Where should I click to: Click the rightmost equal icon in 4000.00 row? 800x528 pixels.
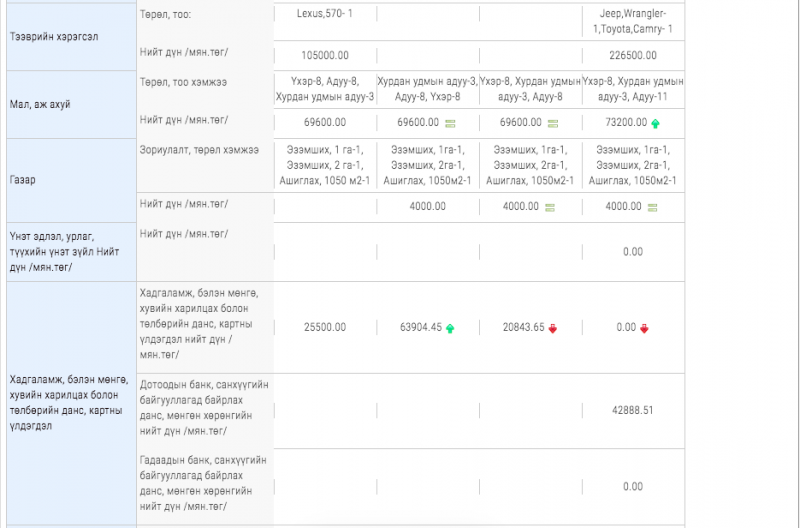[x=653, y=207]
